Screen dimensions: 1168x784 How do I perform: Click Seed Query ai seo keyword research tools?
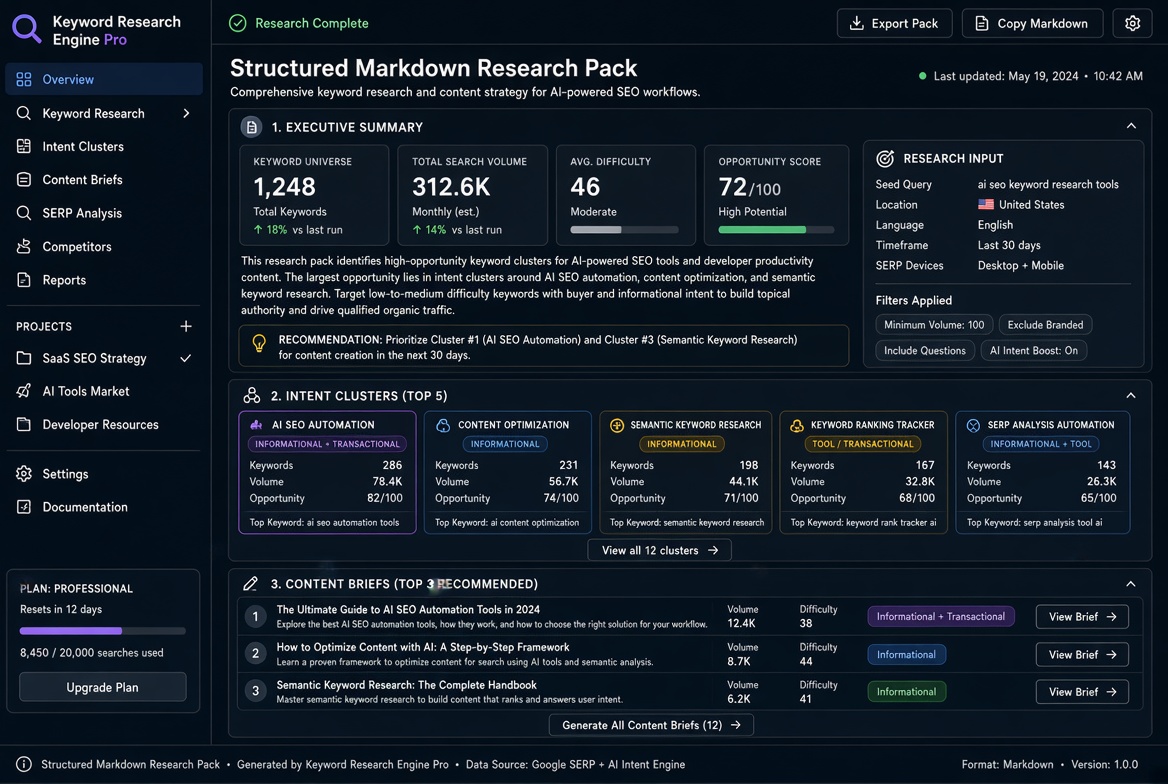[x=1047, y=184]
